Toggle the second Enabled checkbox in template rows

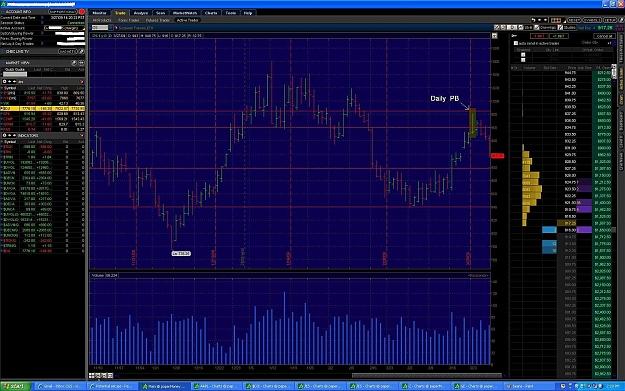coord(523,60)
